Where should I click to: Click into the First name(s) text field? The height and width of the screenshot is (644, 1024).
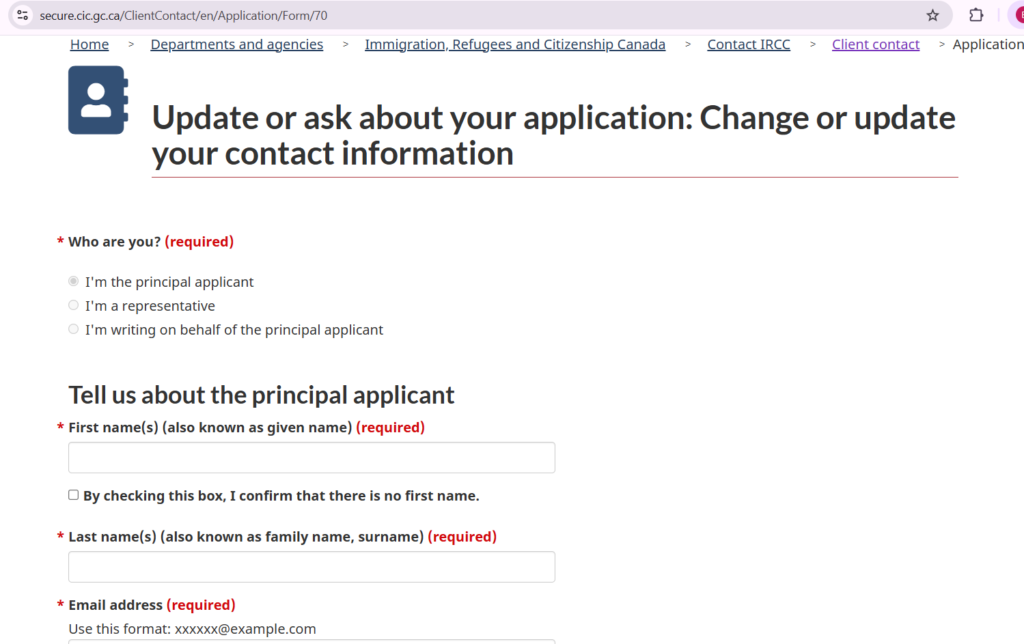pos(311,458)
